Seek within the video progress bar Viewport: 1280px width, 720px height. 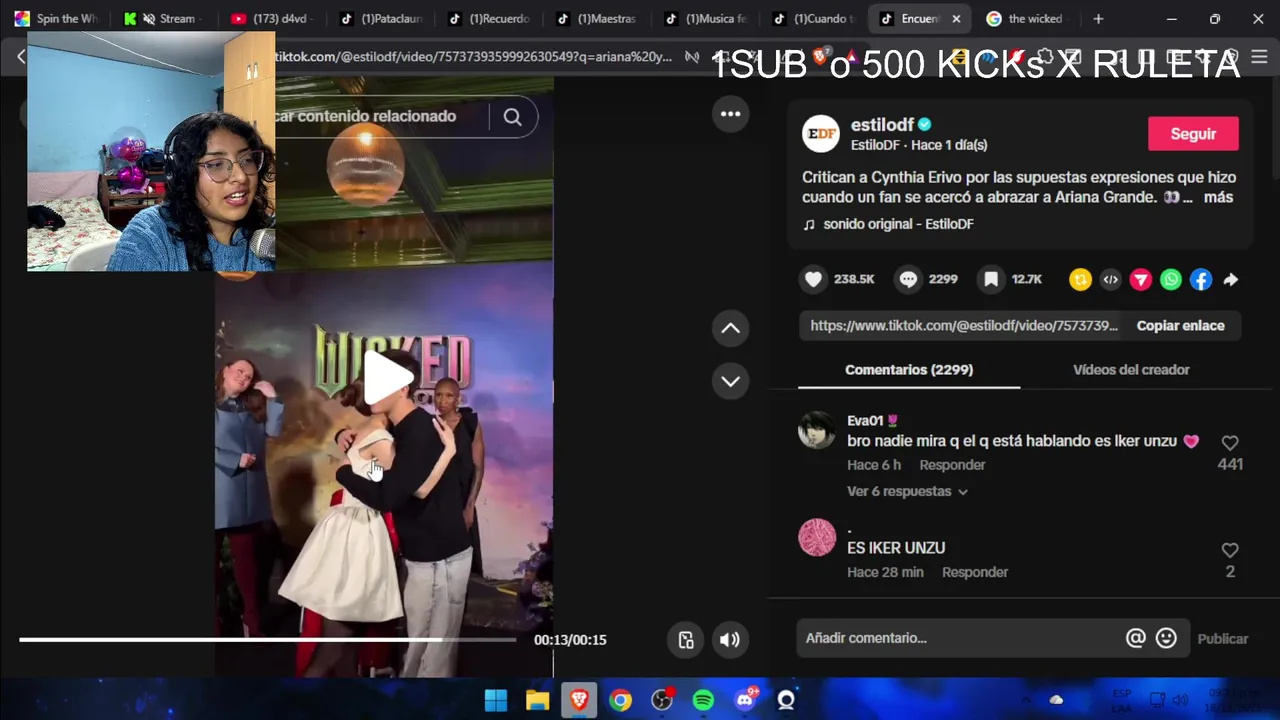pyautogui.click(x=268, y=640)
